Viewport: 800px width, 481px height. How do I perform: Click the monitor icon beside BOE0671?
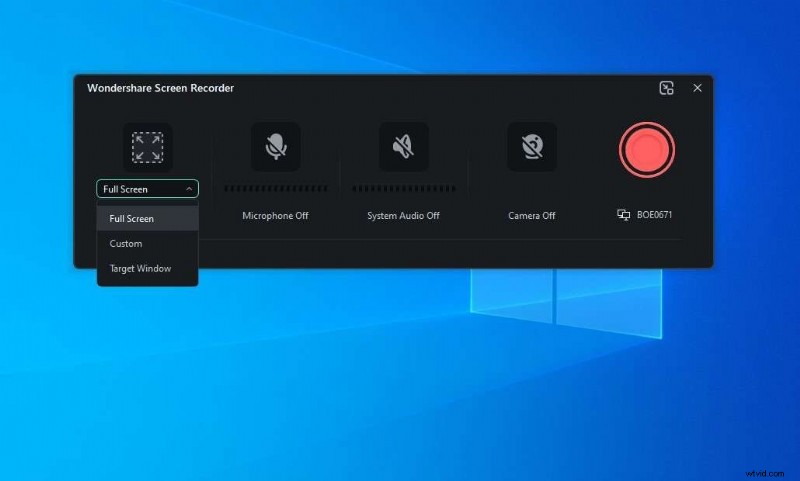tap(623, 215)
